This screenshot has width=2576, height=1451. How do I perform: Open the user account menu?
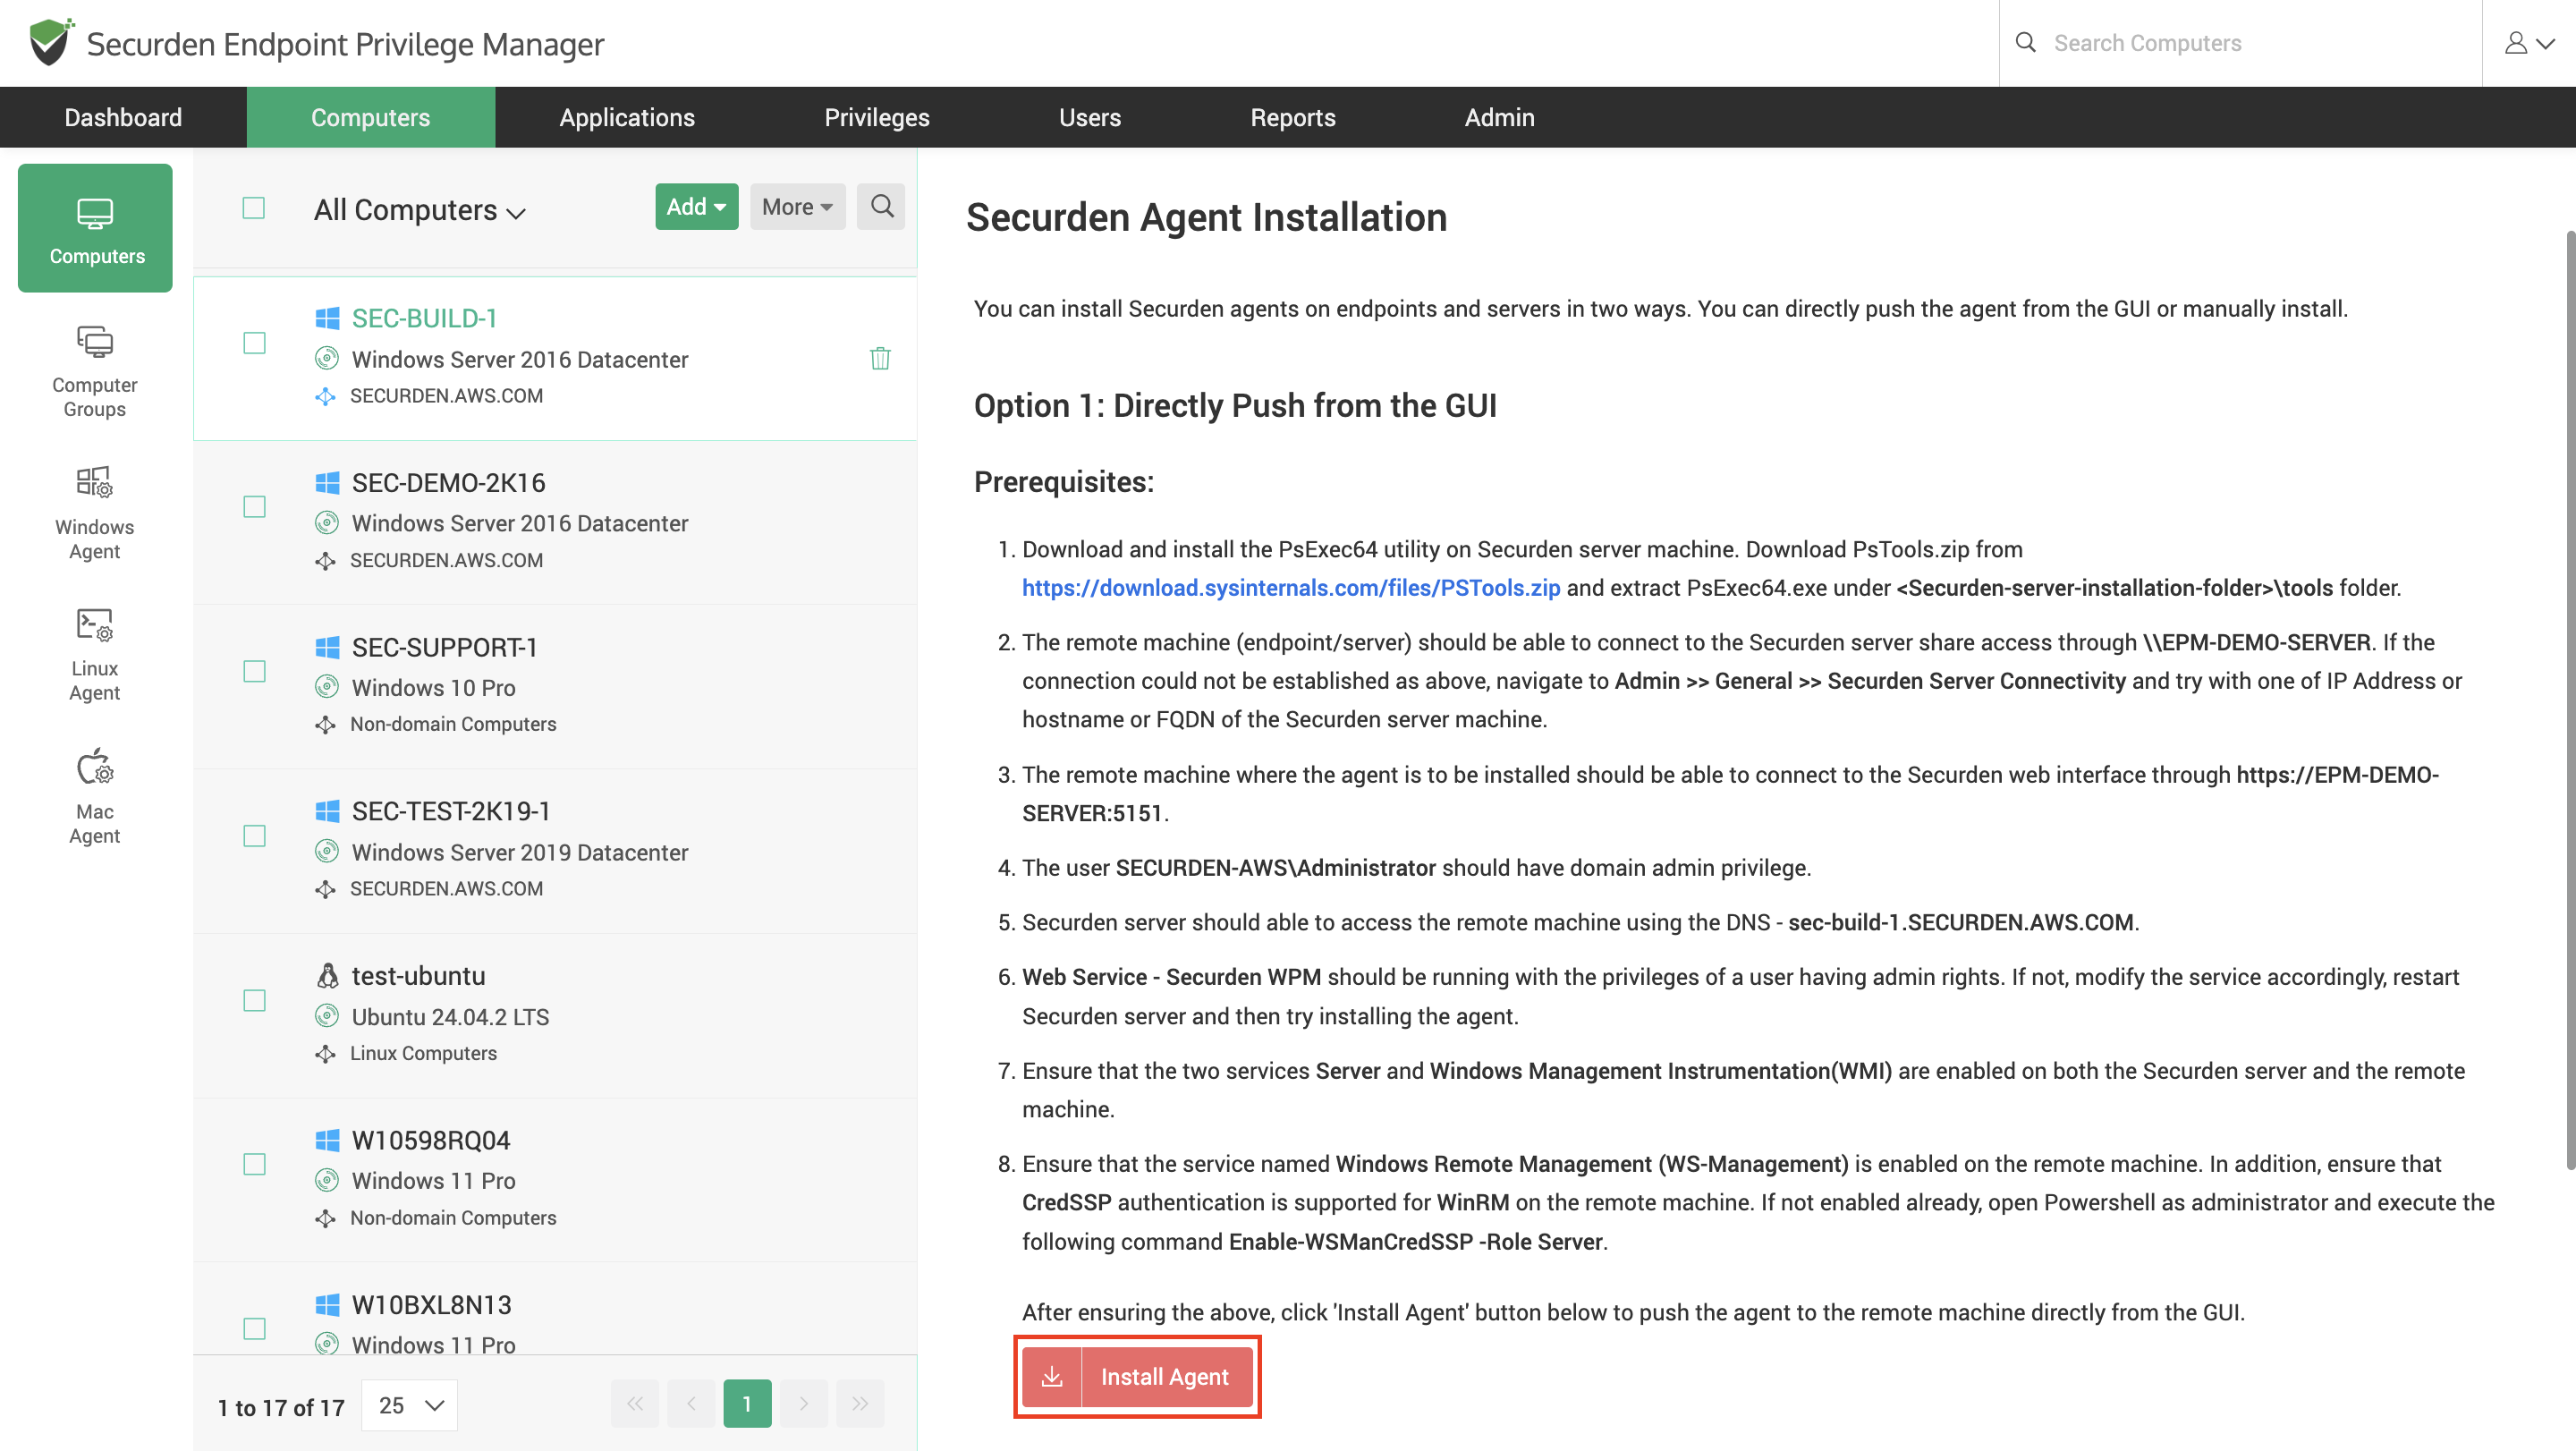click(2529, 43)
